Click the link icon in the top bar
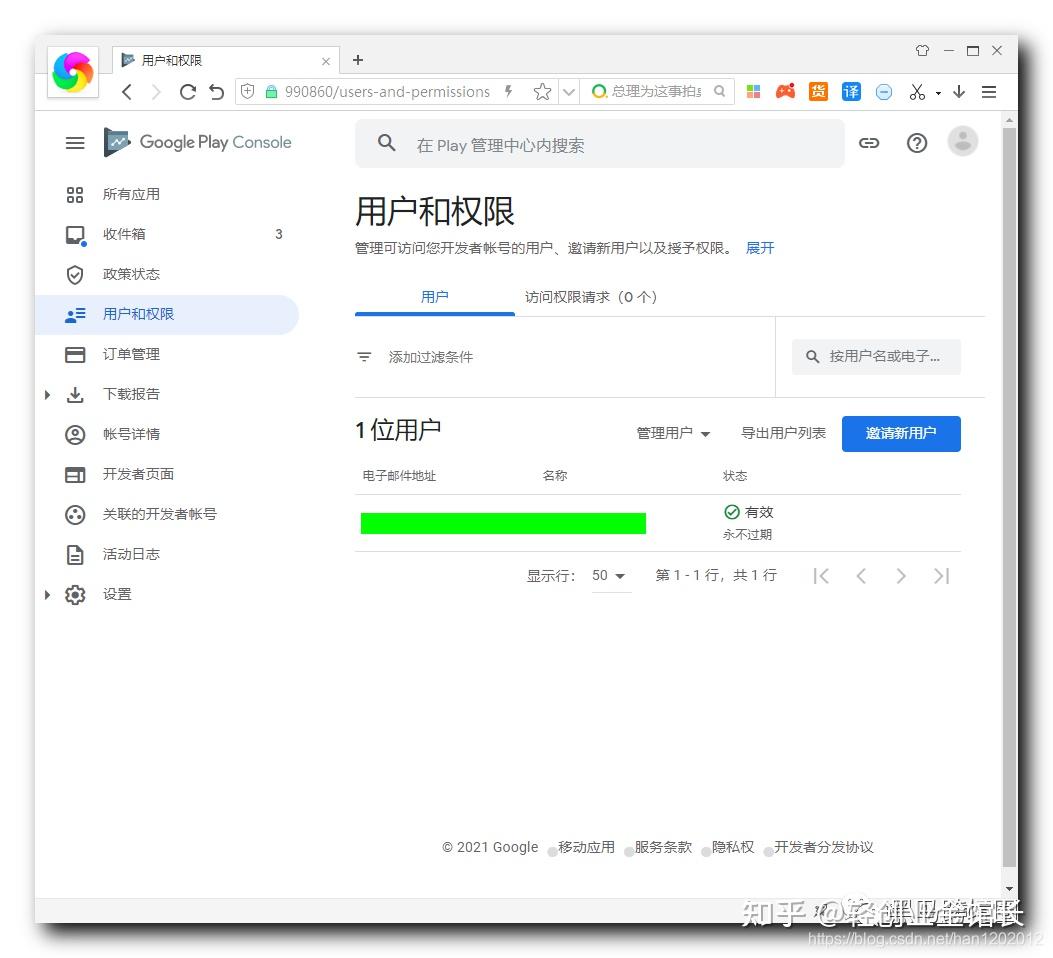Image resolution: width=1053 pixels, height=958 pixels. (868, 143)
